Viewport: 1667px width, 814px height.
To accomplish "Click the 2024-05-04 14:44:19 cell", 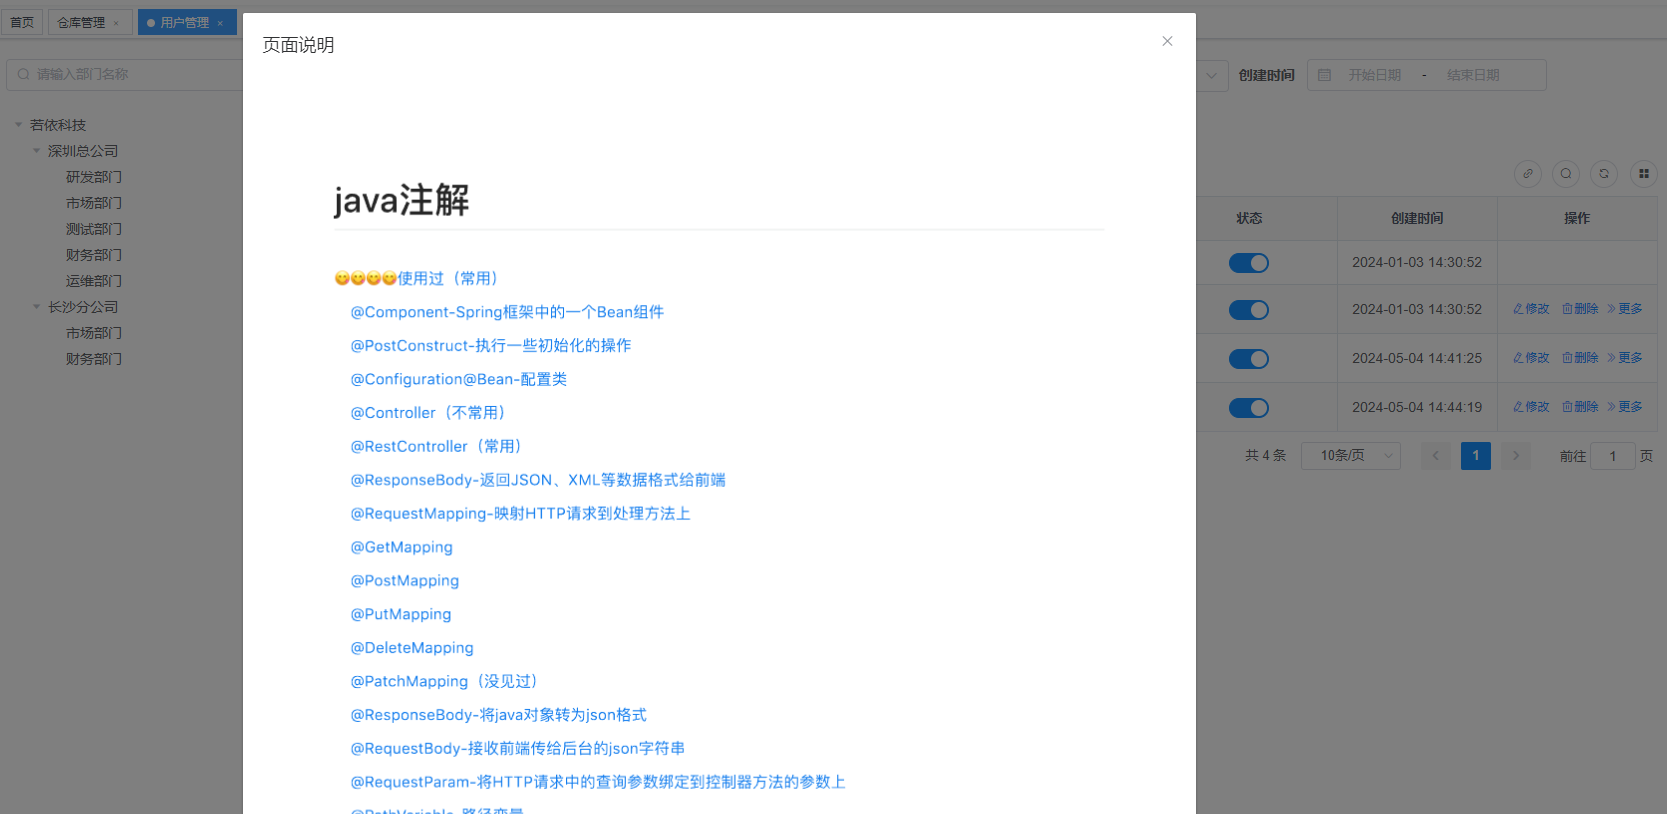I will click(x=1417, y=407).
